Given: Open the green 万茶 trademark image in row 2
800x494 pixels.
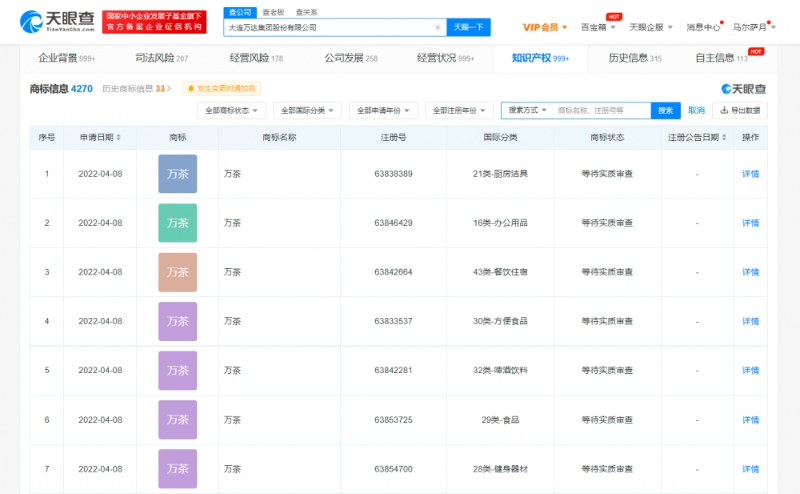Looking at the screenshot, I should point(177,223).
